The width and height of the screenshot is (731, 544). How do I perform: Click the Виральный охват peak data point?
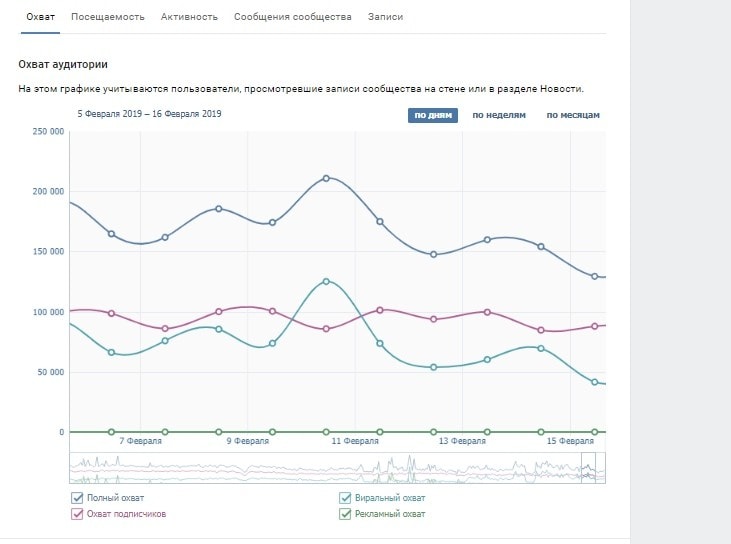[326, 282]
